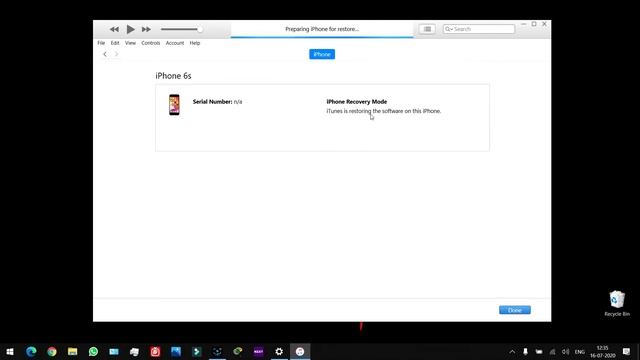Open the Controls menu

coord(151,43)
